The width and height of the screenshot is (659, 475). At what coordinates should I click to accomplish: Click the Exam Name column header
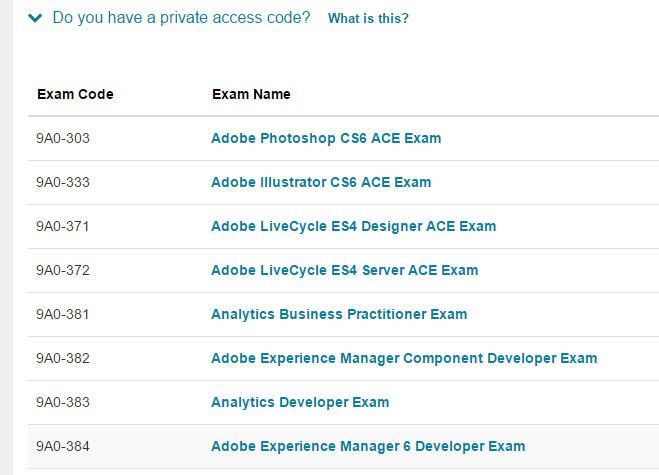[x=251, y=94]
